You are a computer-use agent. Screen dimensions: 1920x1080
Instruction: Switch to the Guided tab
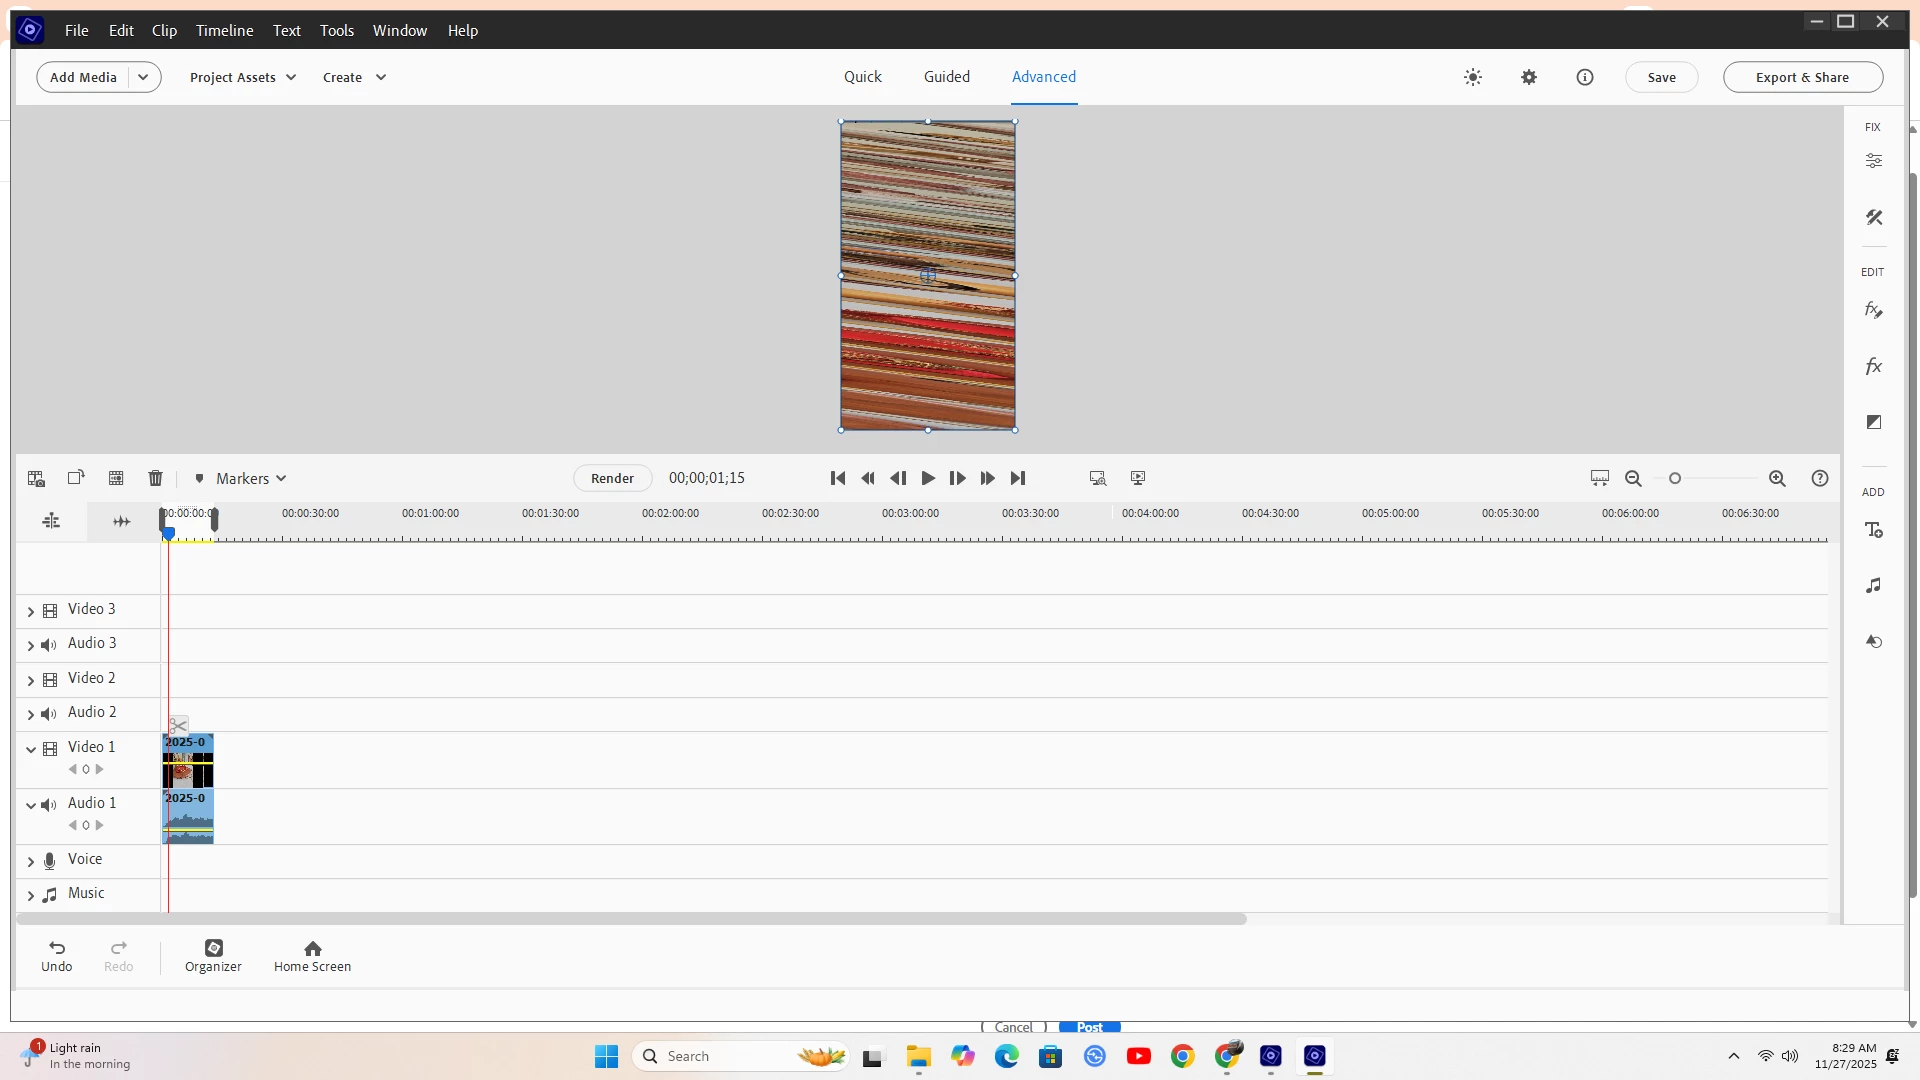(946, 76)
